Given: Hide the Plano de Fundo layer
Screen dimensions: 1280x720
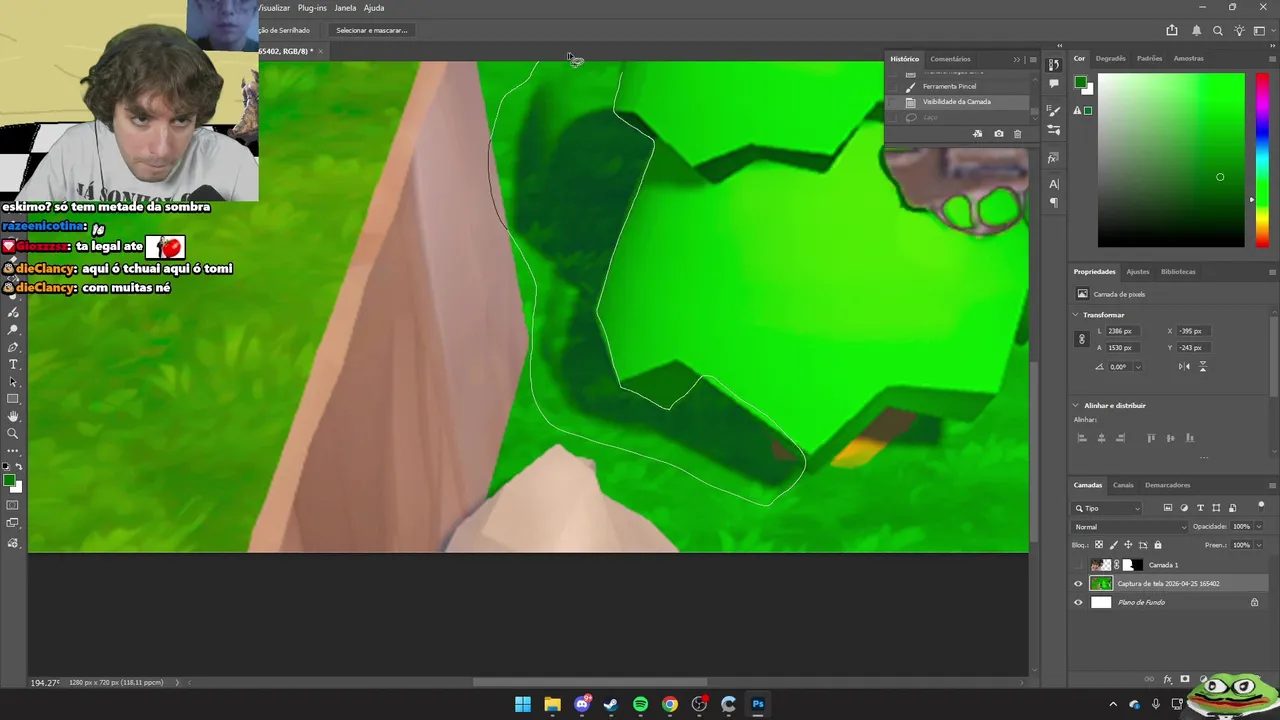Looking at the screenshot, I should tap(1078, 603).
